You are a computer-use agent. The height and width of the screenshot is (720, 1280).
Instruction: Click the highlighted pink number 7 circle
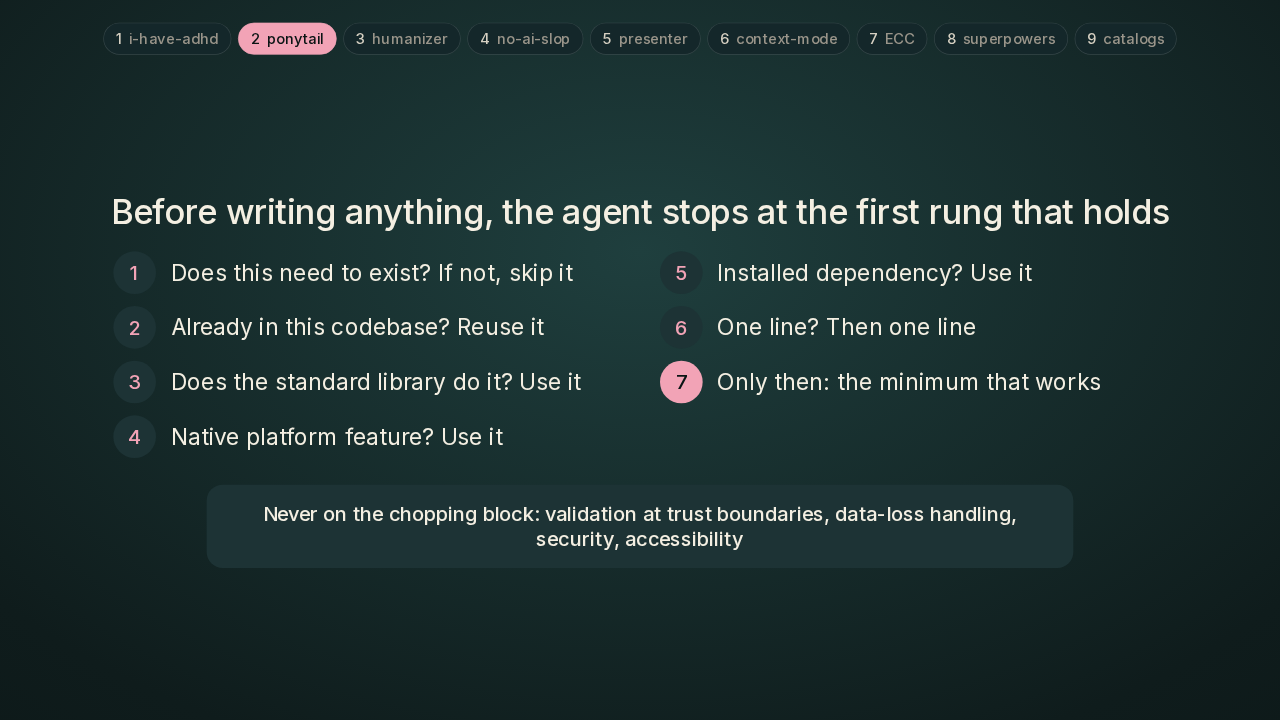click(681, 382)
